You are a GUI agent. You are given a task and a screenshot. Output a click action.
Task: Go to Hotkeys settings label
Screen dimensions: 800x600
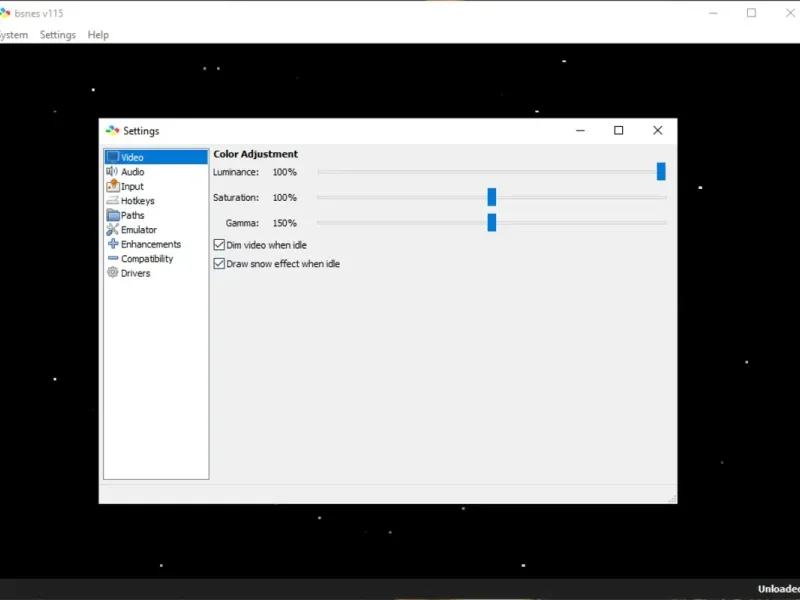click(x=138, y=201)
